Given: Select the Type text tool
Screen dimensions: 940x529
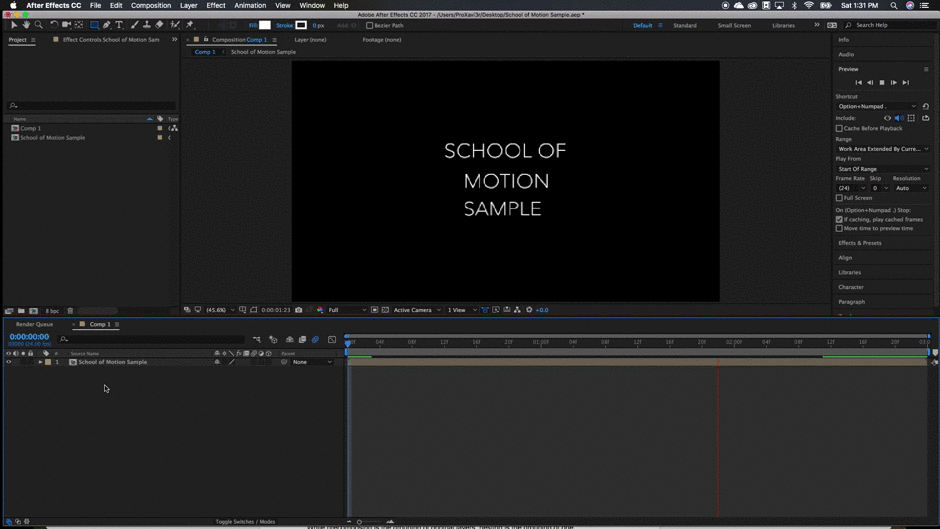Looking at the screenshot, I should (x=119, y=25).
